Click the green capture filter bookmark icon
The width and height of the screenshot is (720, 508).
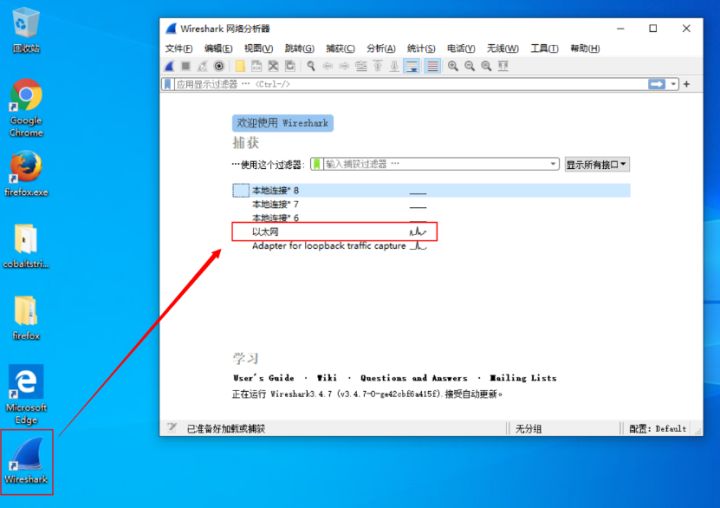316,164
